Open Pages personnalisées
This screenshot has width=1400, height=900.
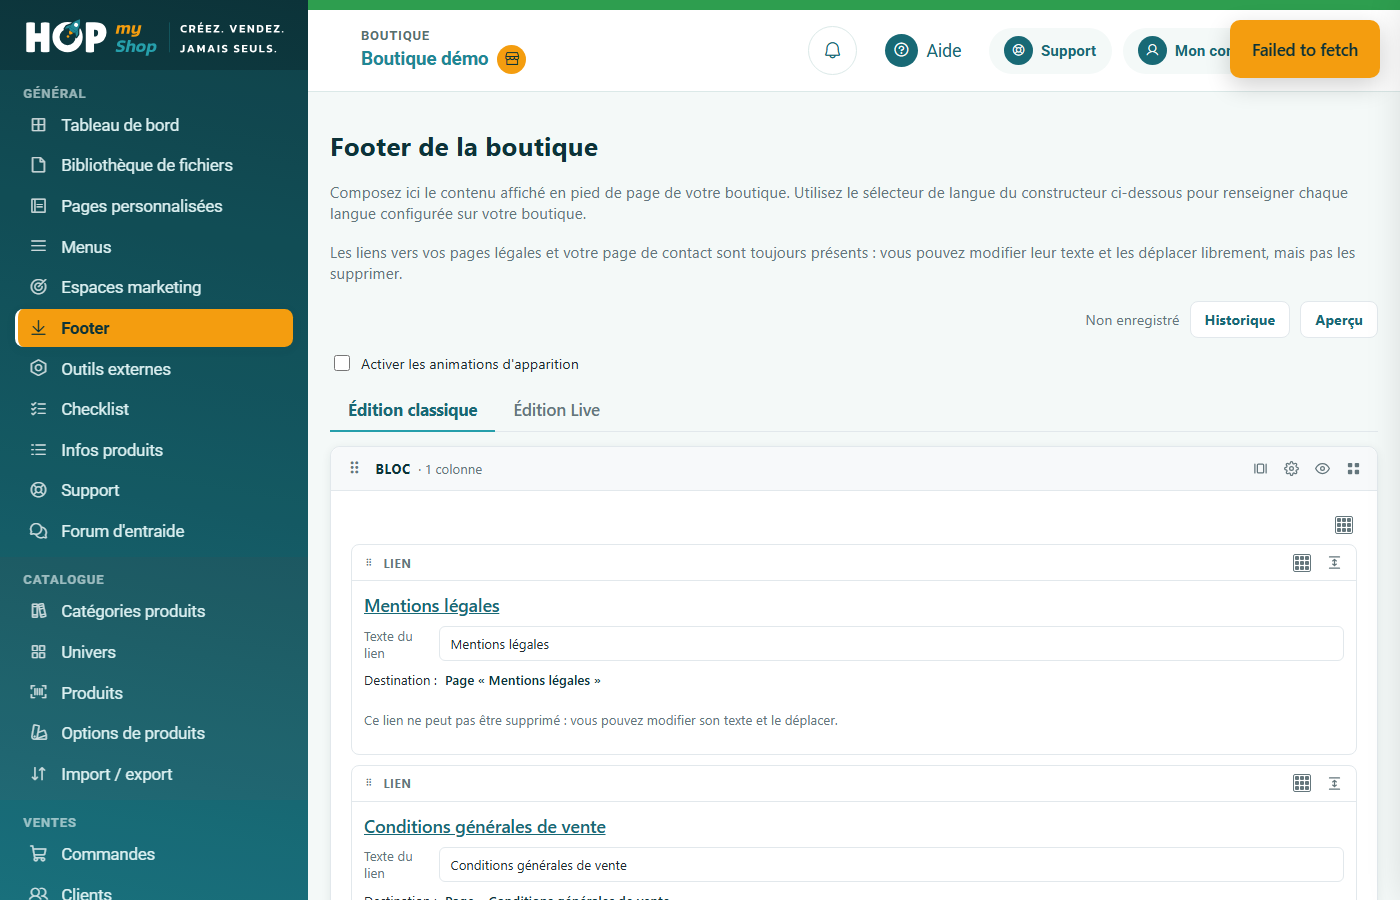154,206
